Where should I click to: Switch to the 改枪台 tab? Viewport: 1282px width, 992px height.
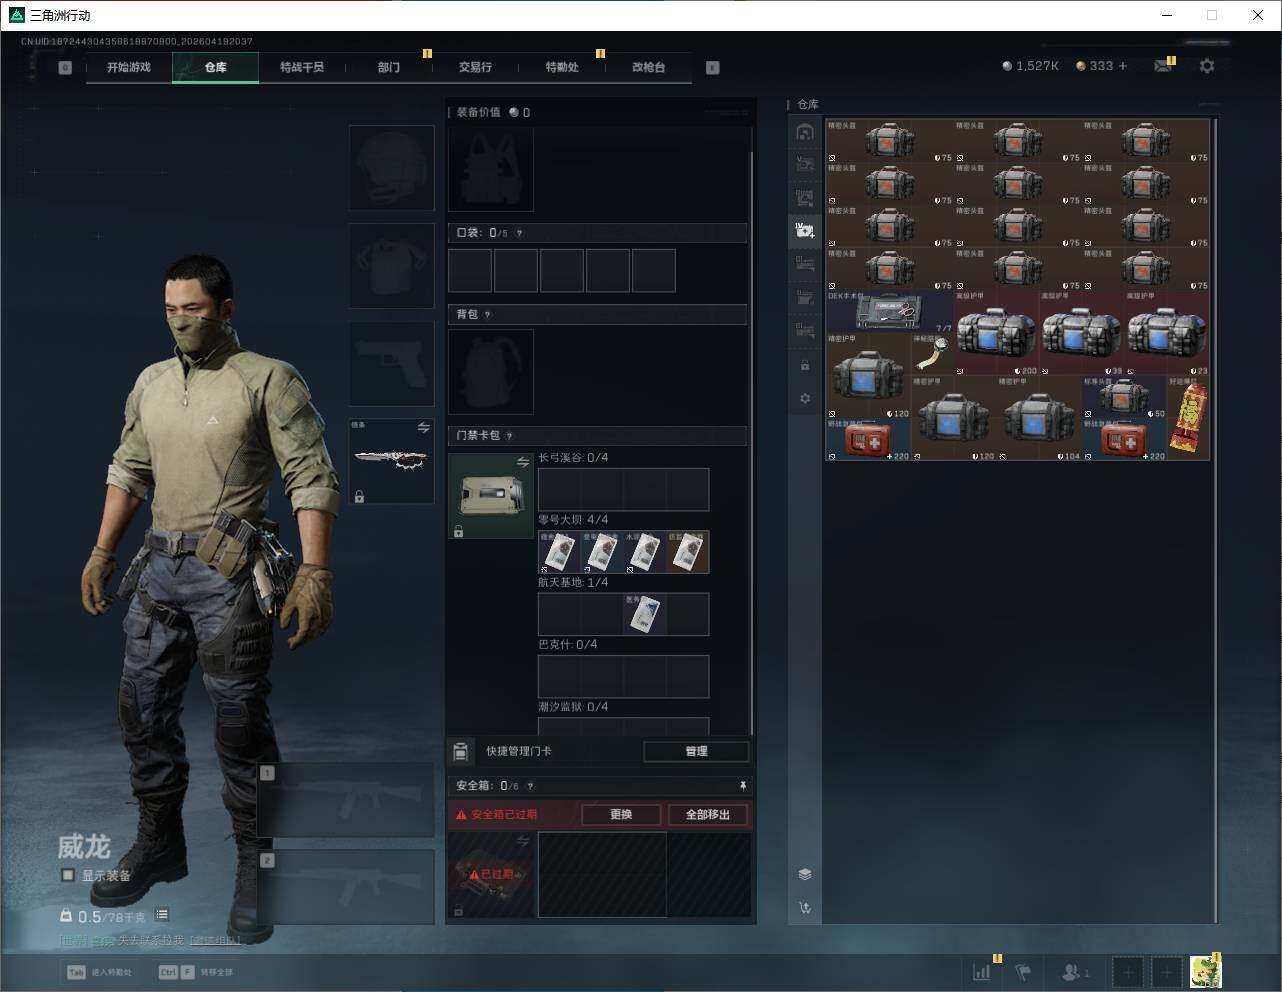(648, 67)
